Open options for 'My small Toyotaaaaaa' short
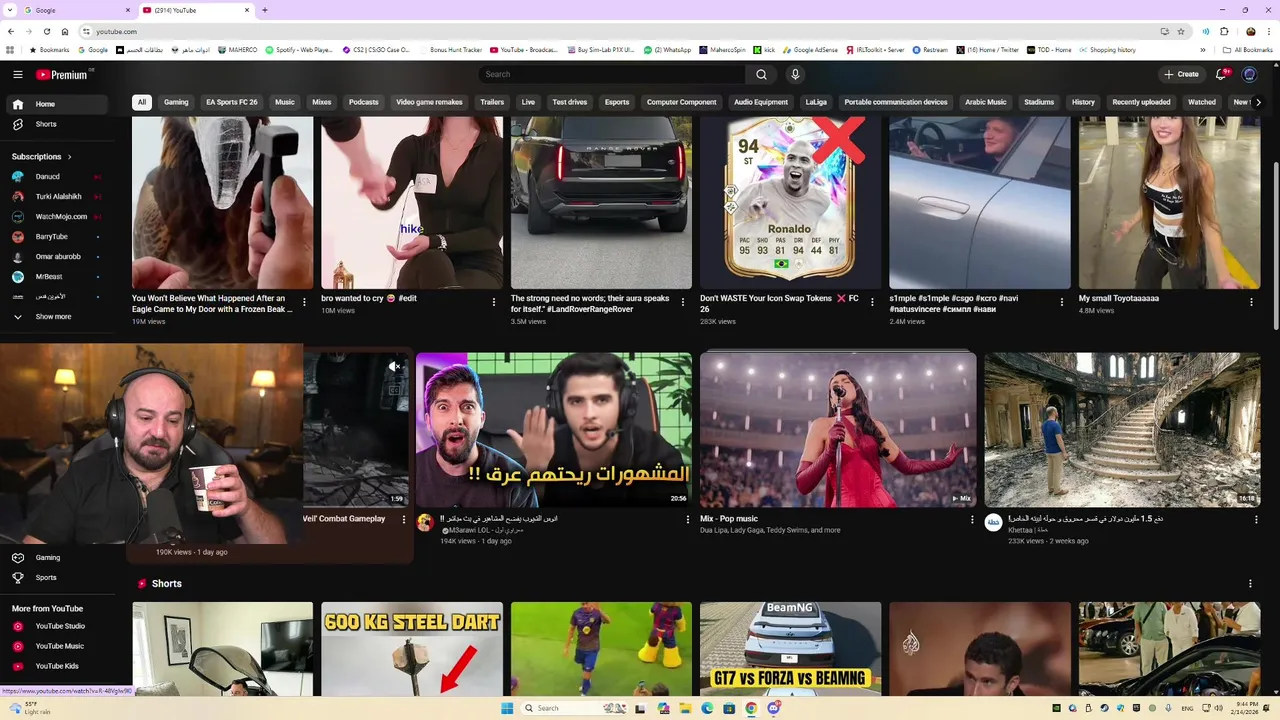Screen dimensions: 1280x720 point(1251,301)
